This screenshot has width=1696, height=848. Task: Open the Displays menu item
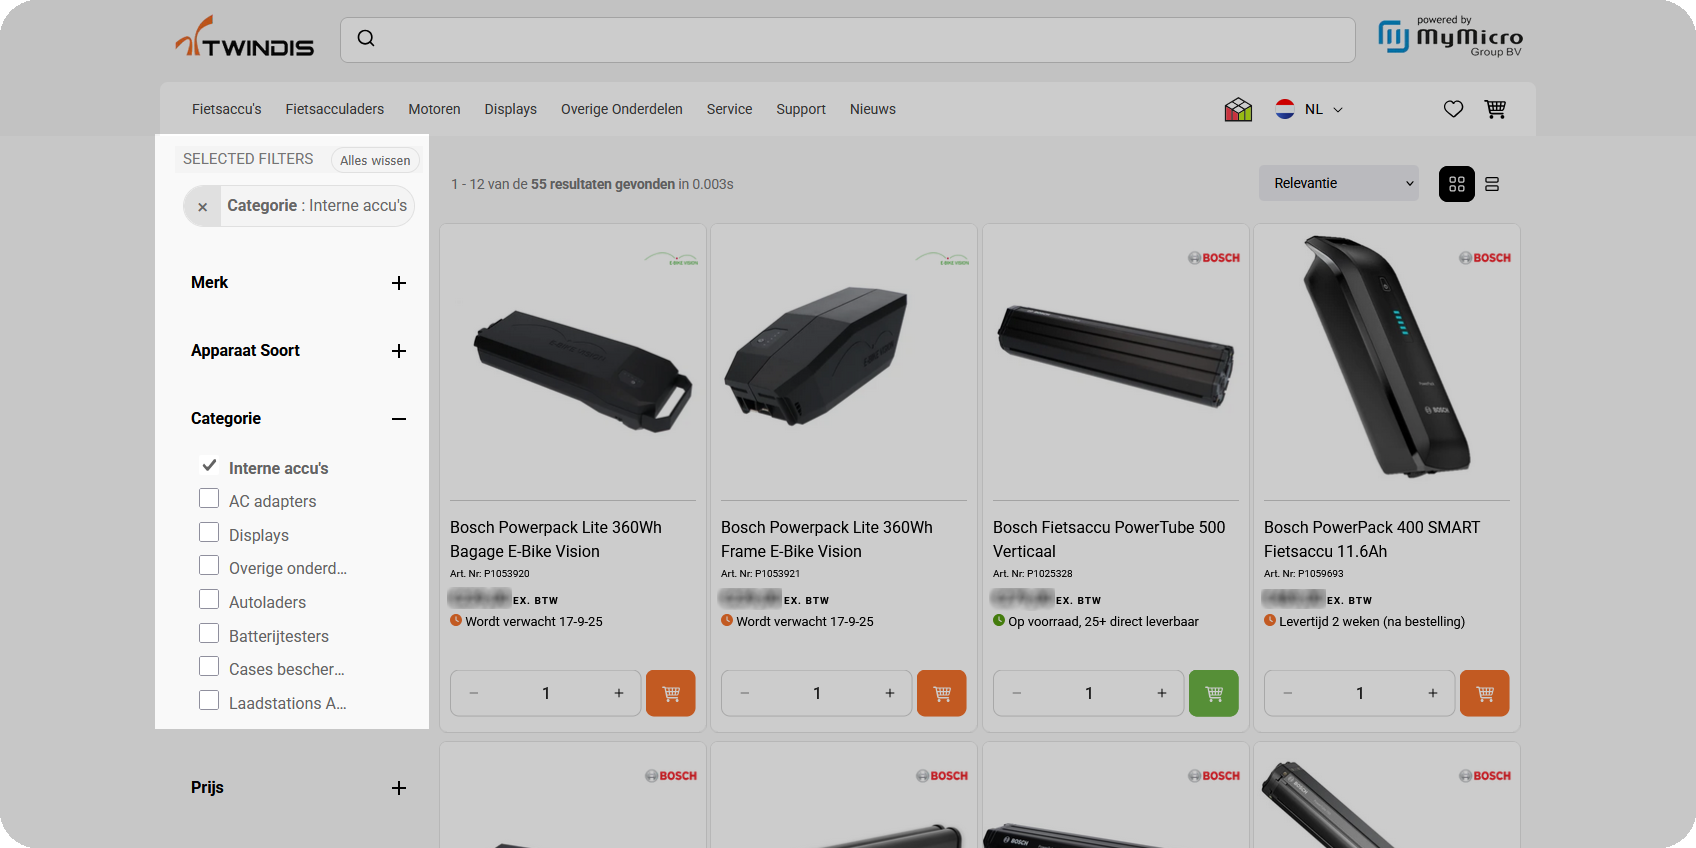(x=511, y=109)
